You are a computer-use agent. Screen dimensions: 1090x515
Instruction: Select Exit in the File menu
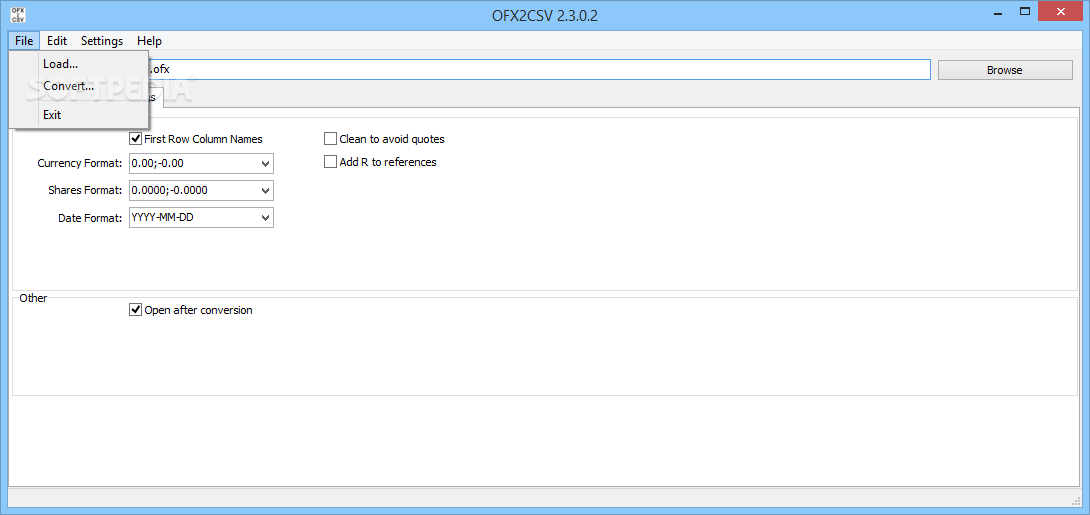tap(79, 115)
